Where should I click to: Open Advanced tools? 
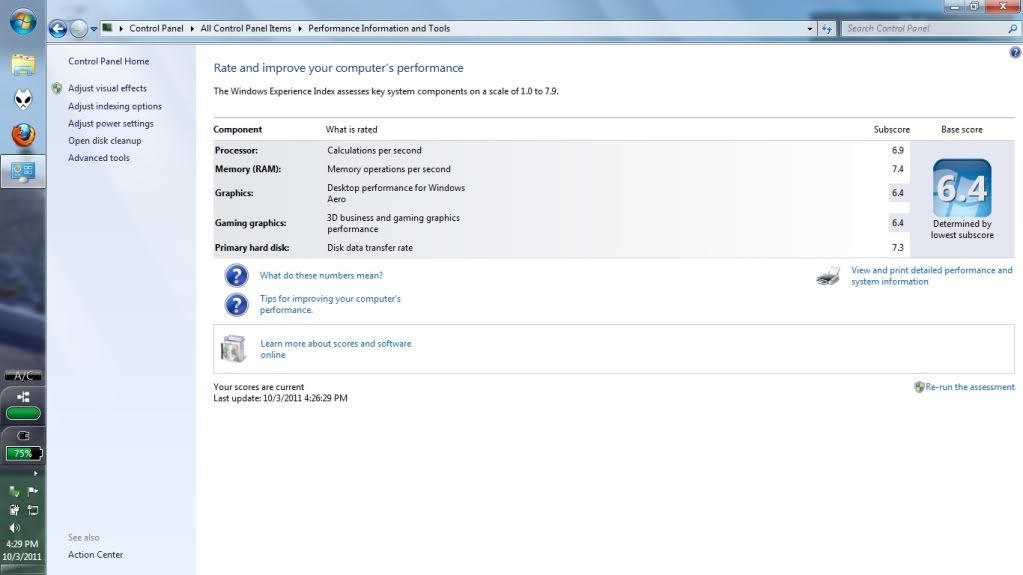tap(99, 158)
